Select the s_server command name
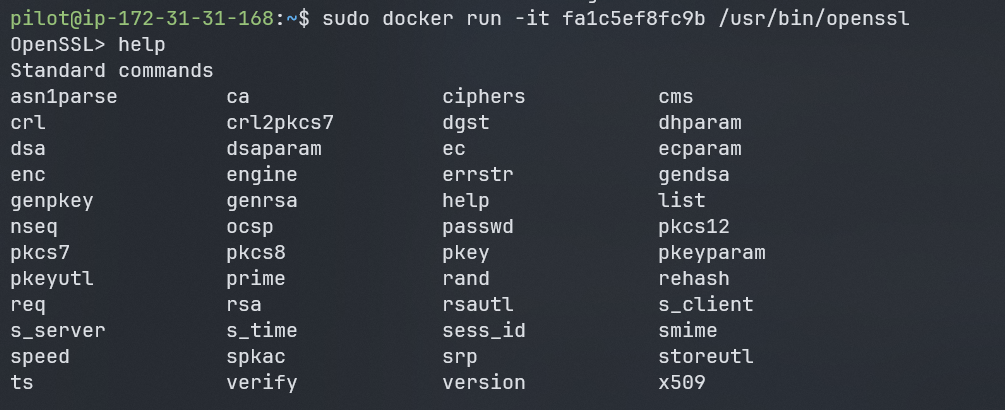Viewport: 1005px width, 410px height. [x=58, y=331]
